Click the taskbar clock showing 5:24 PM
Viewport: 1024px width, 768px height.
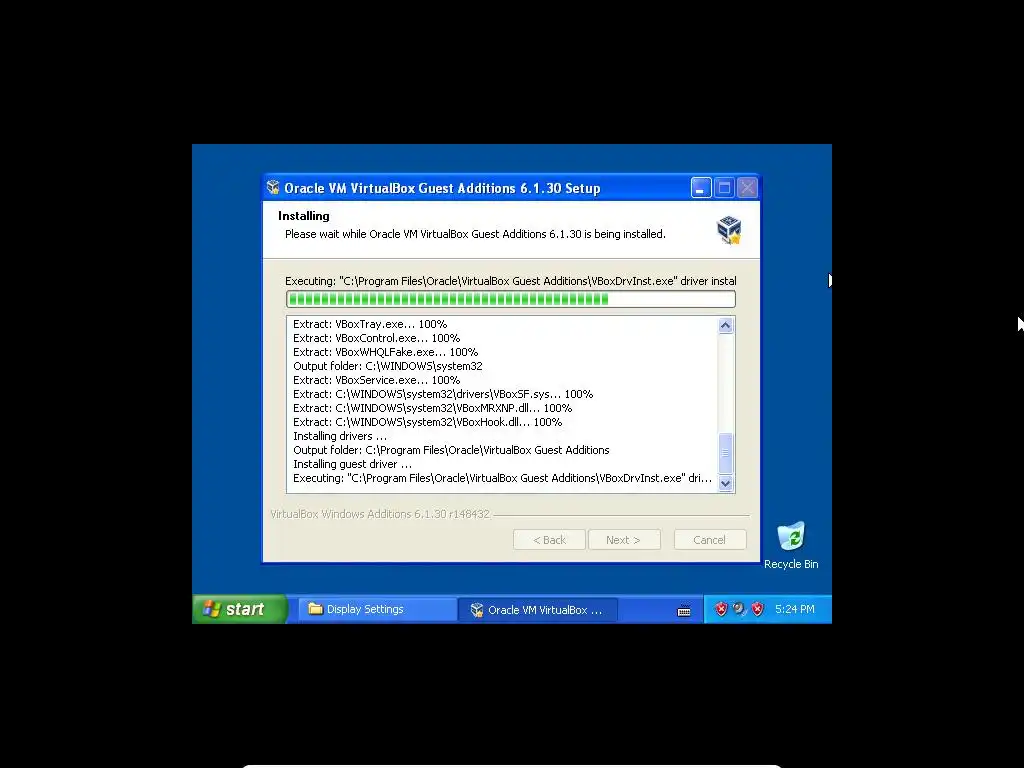(x=795, y=609)
